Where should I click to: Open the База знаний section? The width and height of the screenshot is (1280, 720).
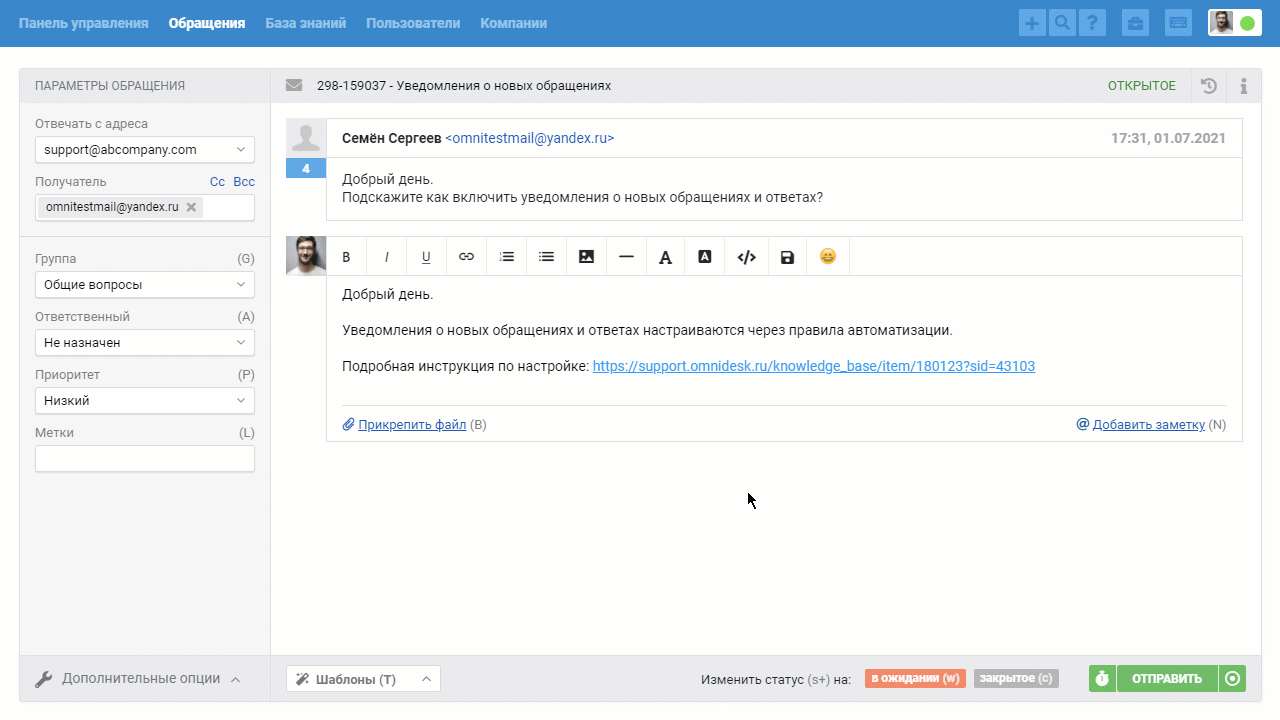(x=306, y=23)
